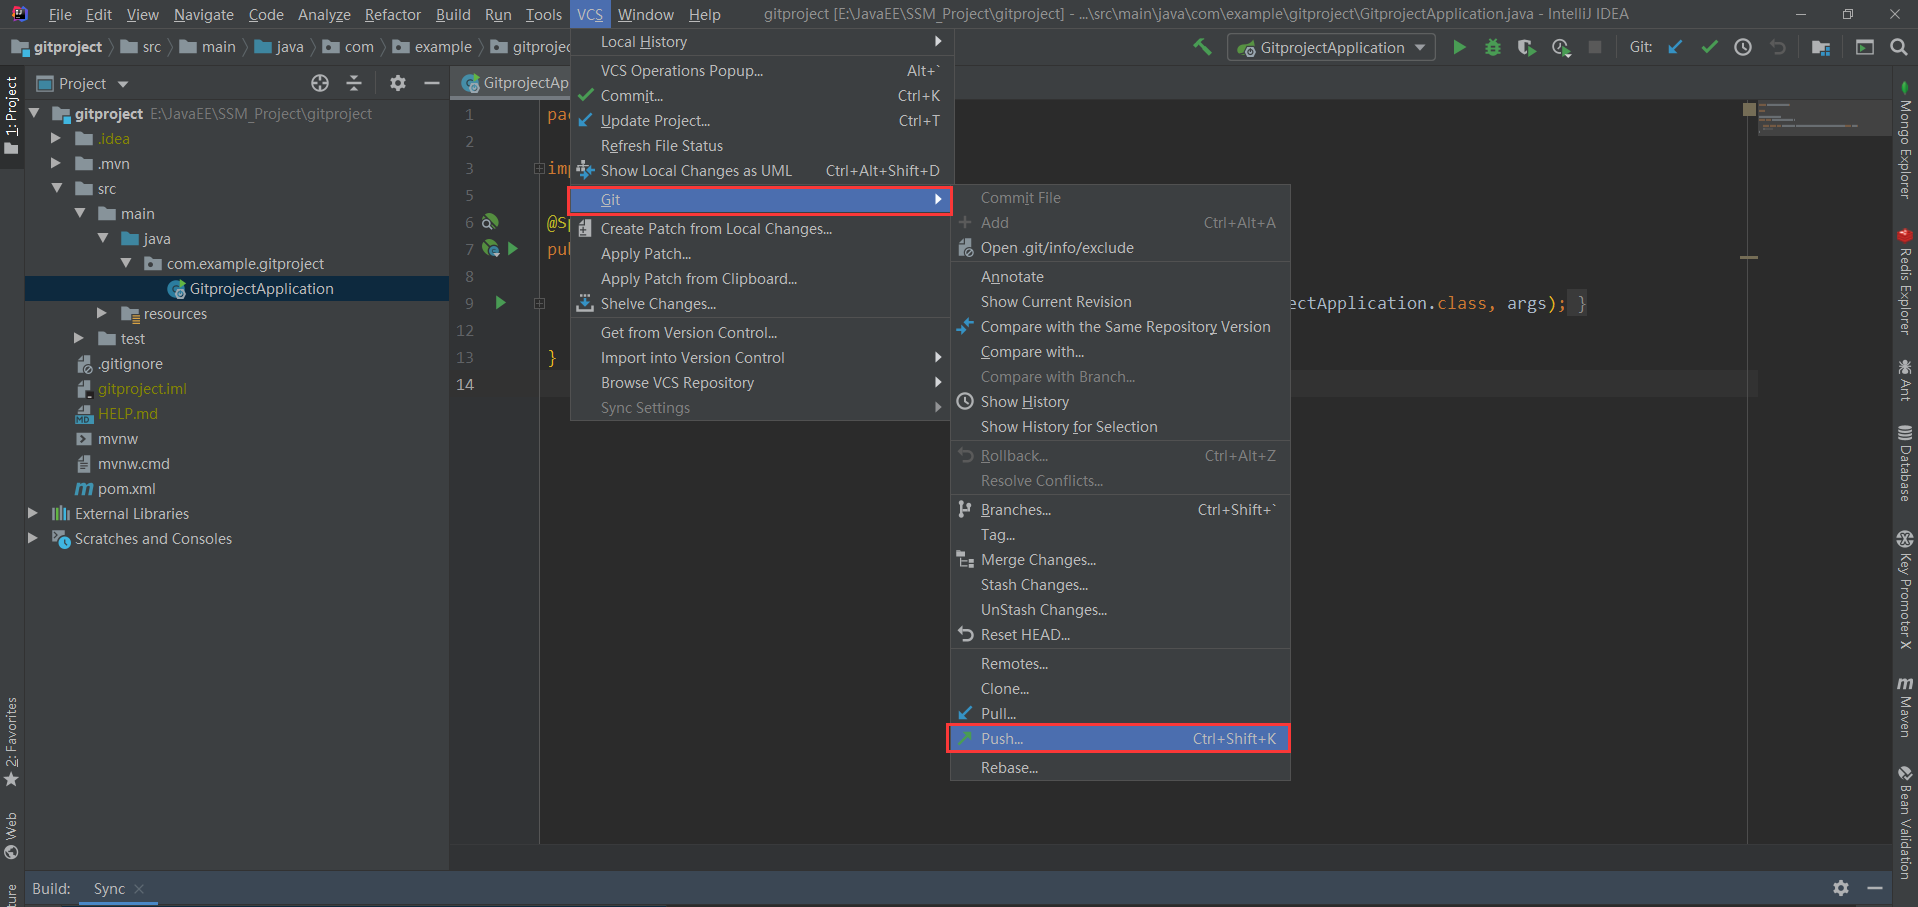The image size is (1918, 907).
Task: Open Maven side tool window
Action: pos(1905,707)
